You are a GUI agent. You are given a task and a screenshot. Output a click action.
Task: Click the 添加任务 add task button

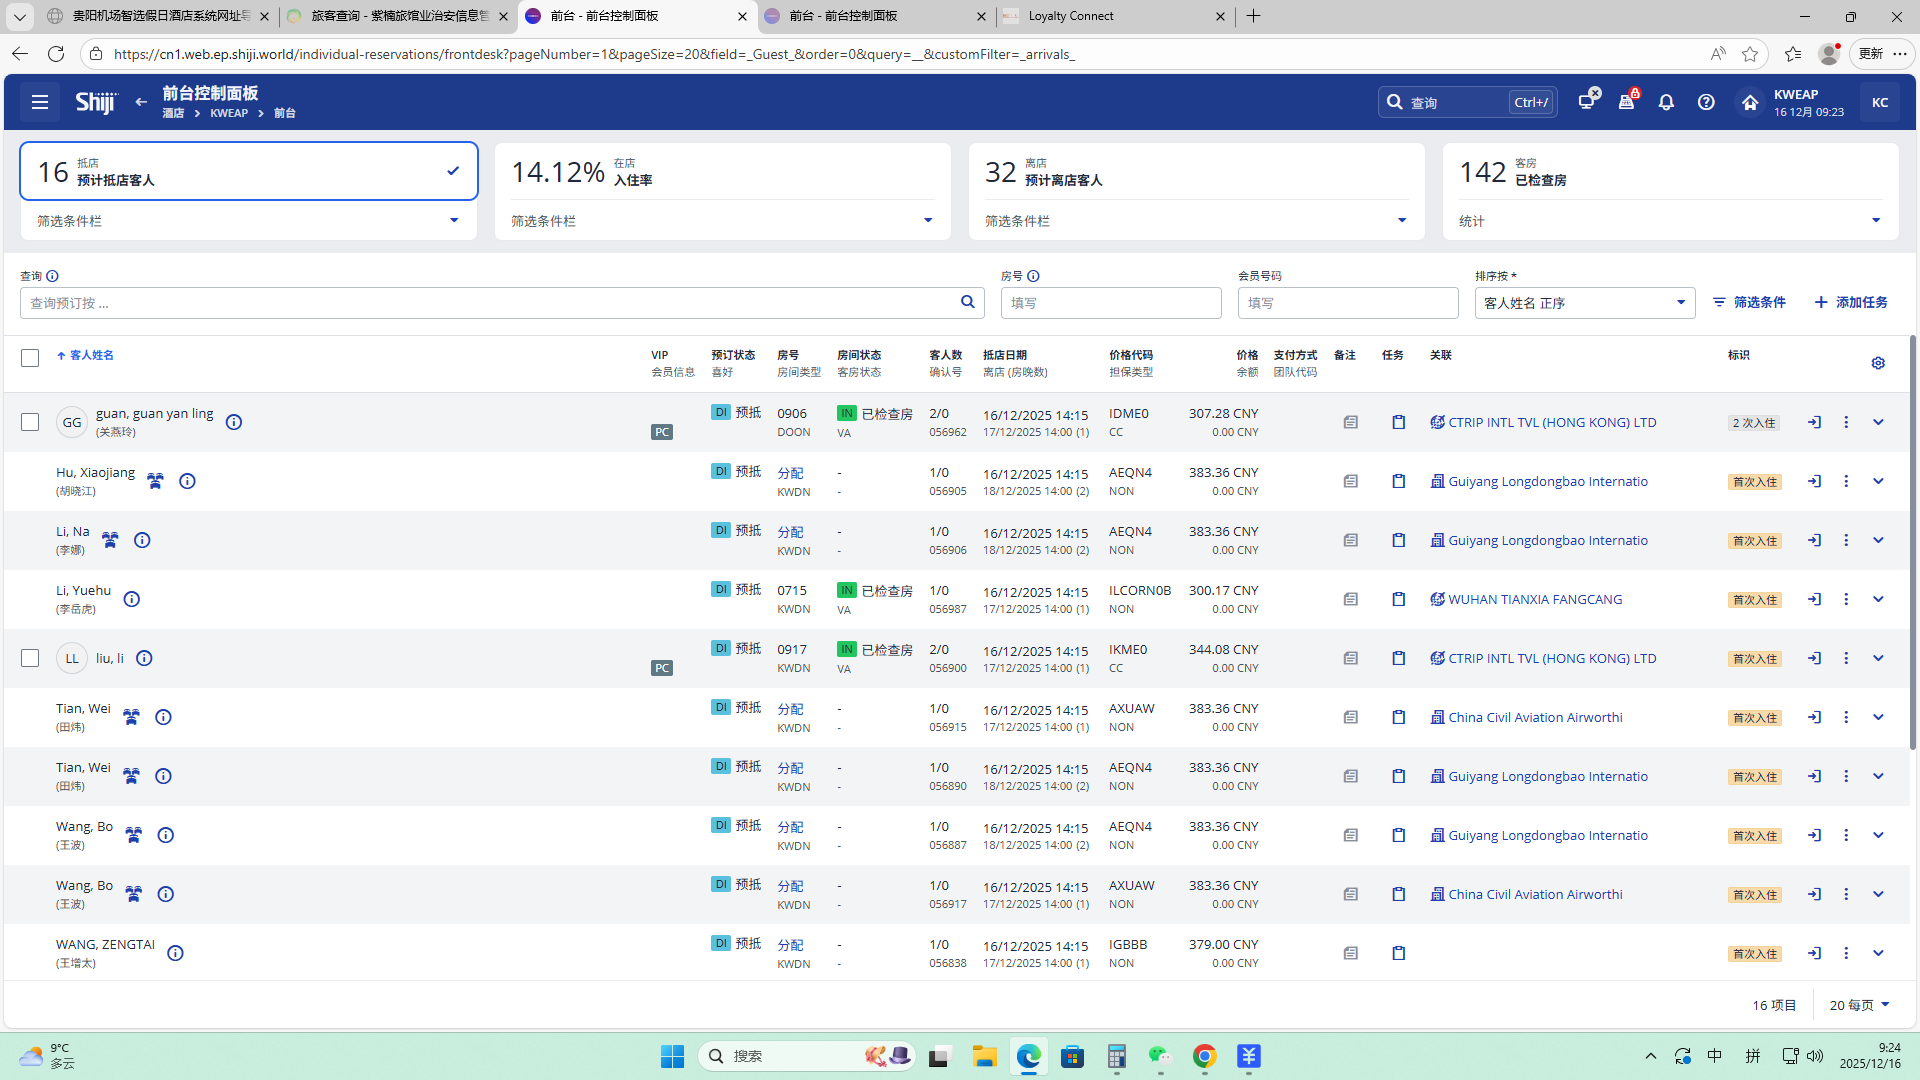[x=1851, y=302]
